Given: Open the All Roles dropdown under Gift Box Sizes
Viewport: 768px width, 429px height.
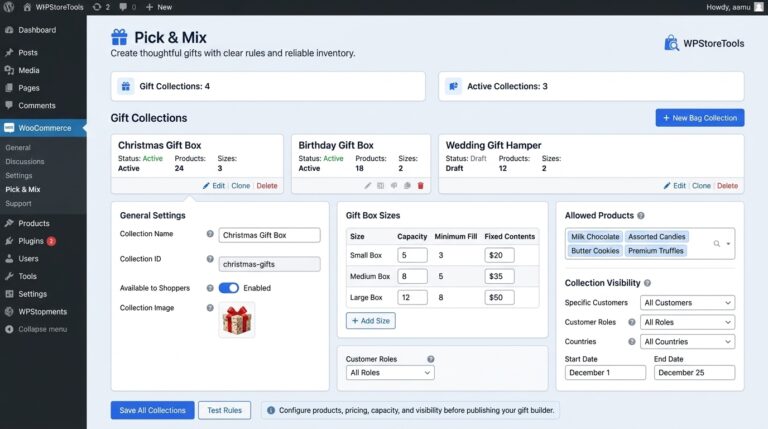Looking at the screenshot, I should 390,373.
